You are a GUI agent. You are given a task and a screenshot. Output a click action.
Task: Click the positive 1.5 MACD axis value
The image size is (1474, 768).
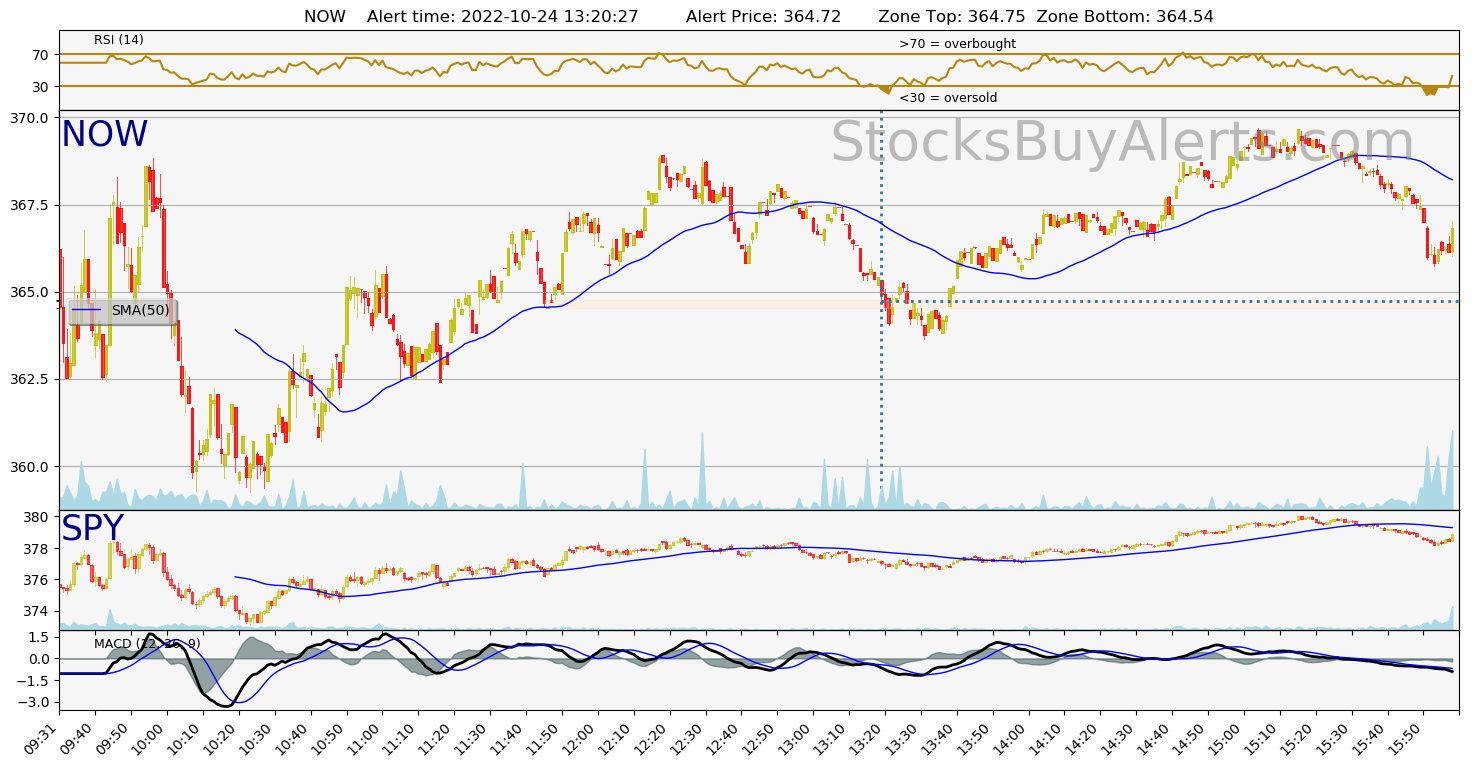point(38,637)
